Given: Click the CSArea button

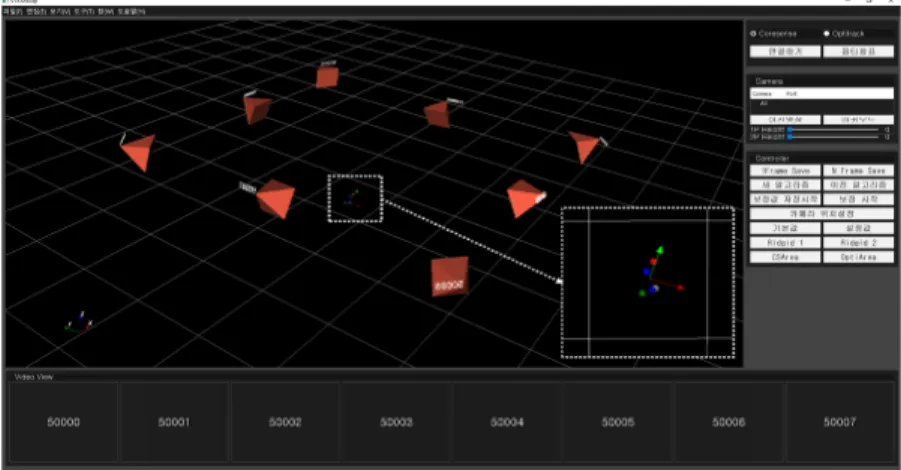Looking at the screenshot, I should [x=785, y=257].
